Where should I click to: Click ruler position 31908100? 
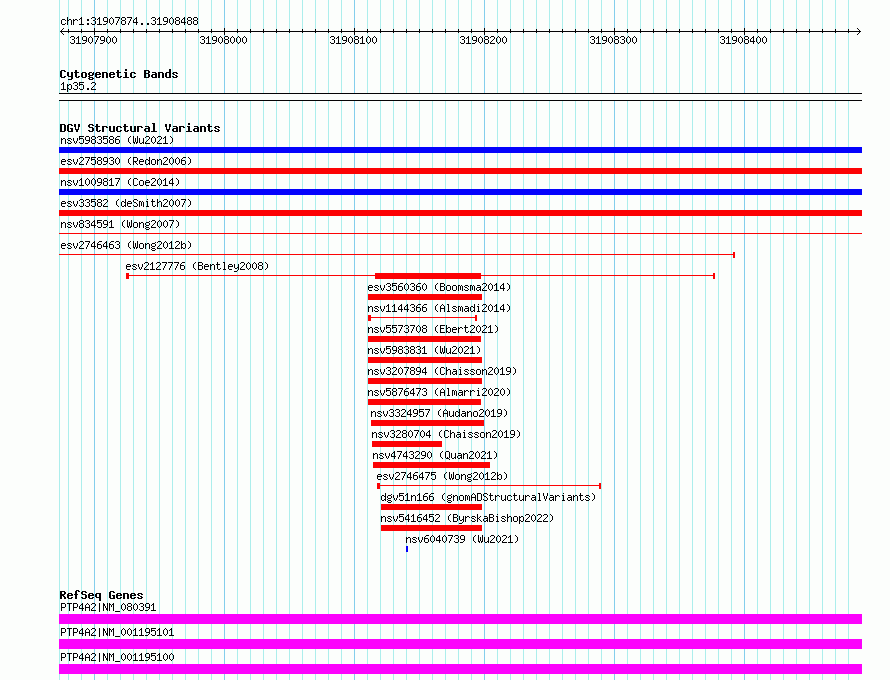pos(354,40)
